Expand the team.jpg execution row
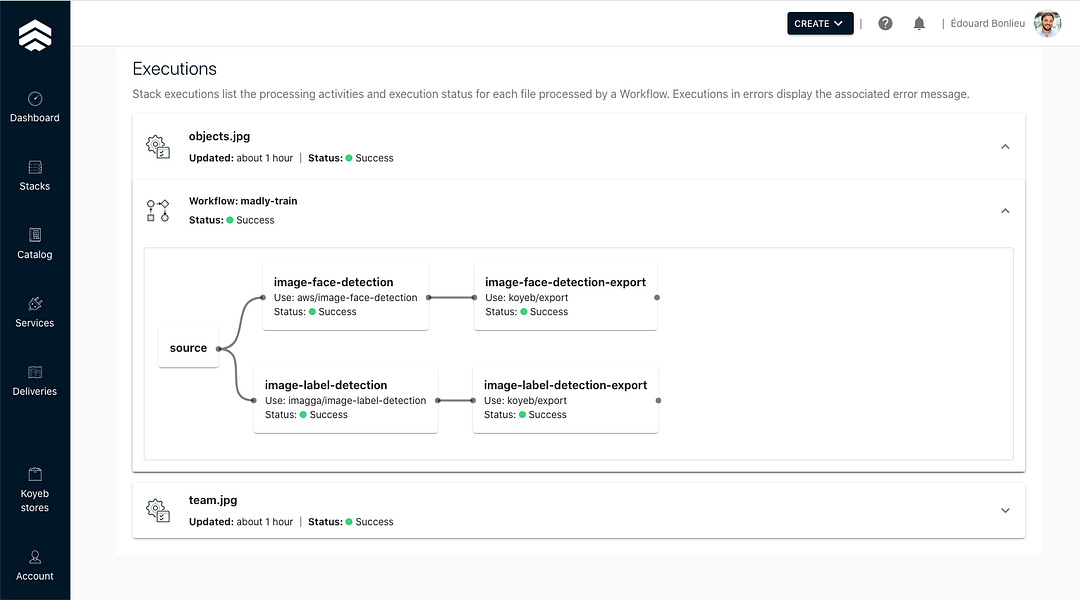Image resolution: width=1080 pixels, height=600 pixels. tap(1005, 510)
